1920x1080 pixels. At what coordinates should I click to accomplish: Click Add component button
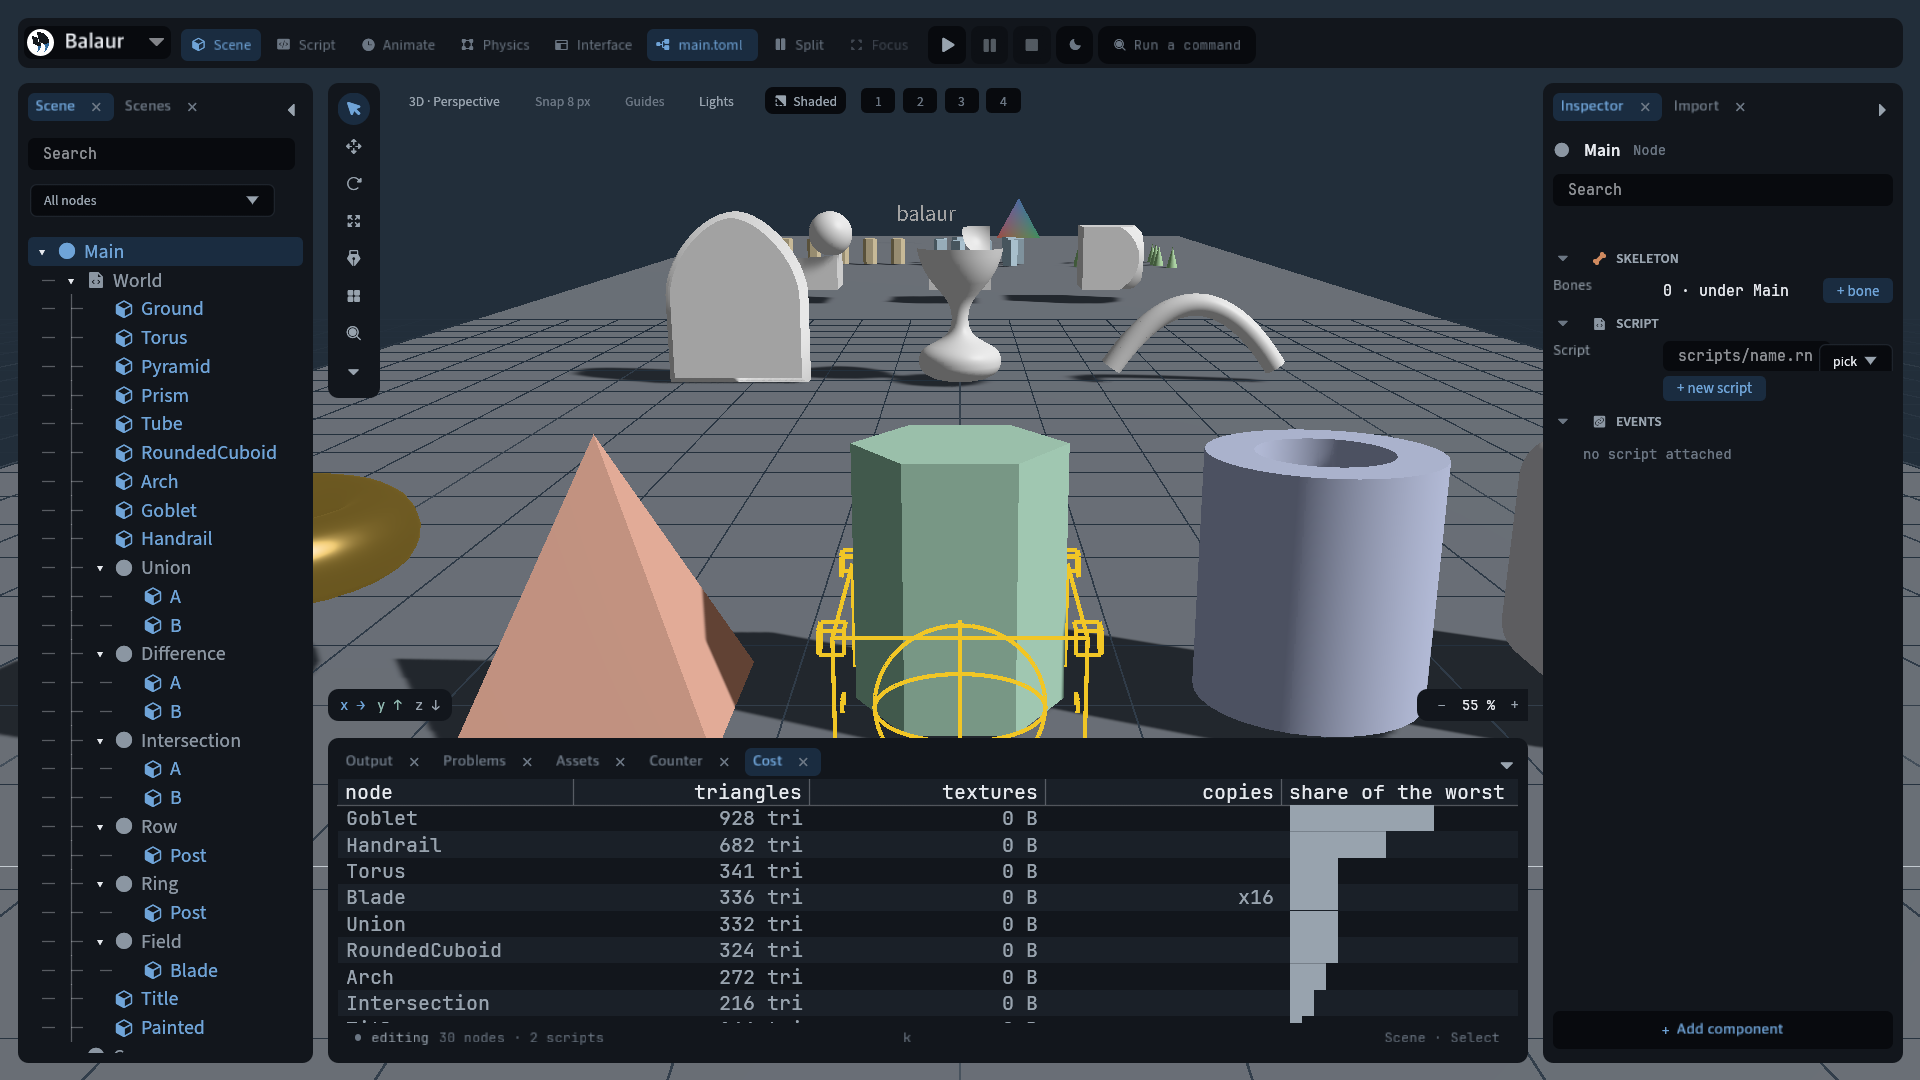[1722, 1029]
